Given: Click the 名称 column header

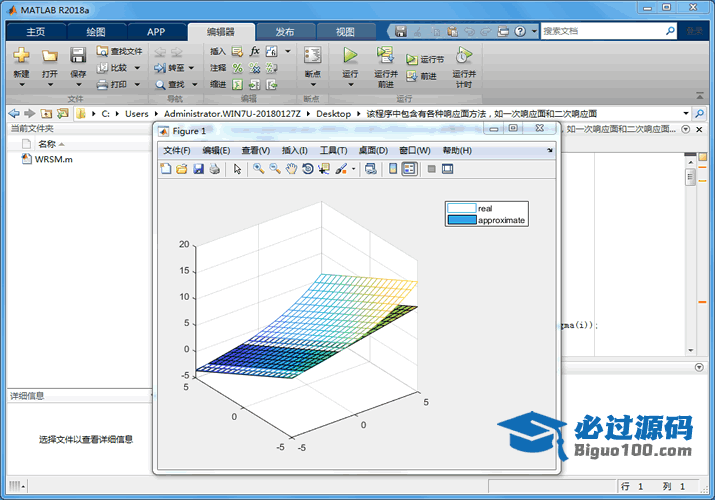Looking at the screenshot, I should coord(47,144).
